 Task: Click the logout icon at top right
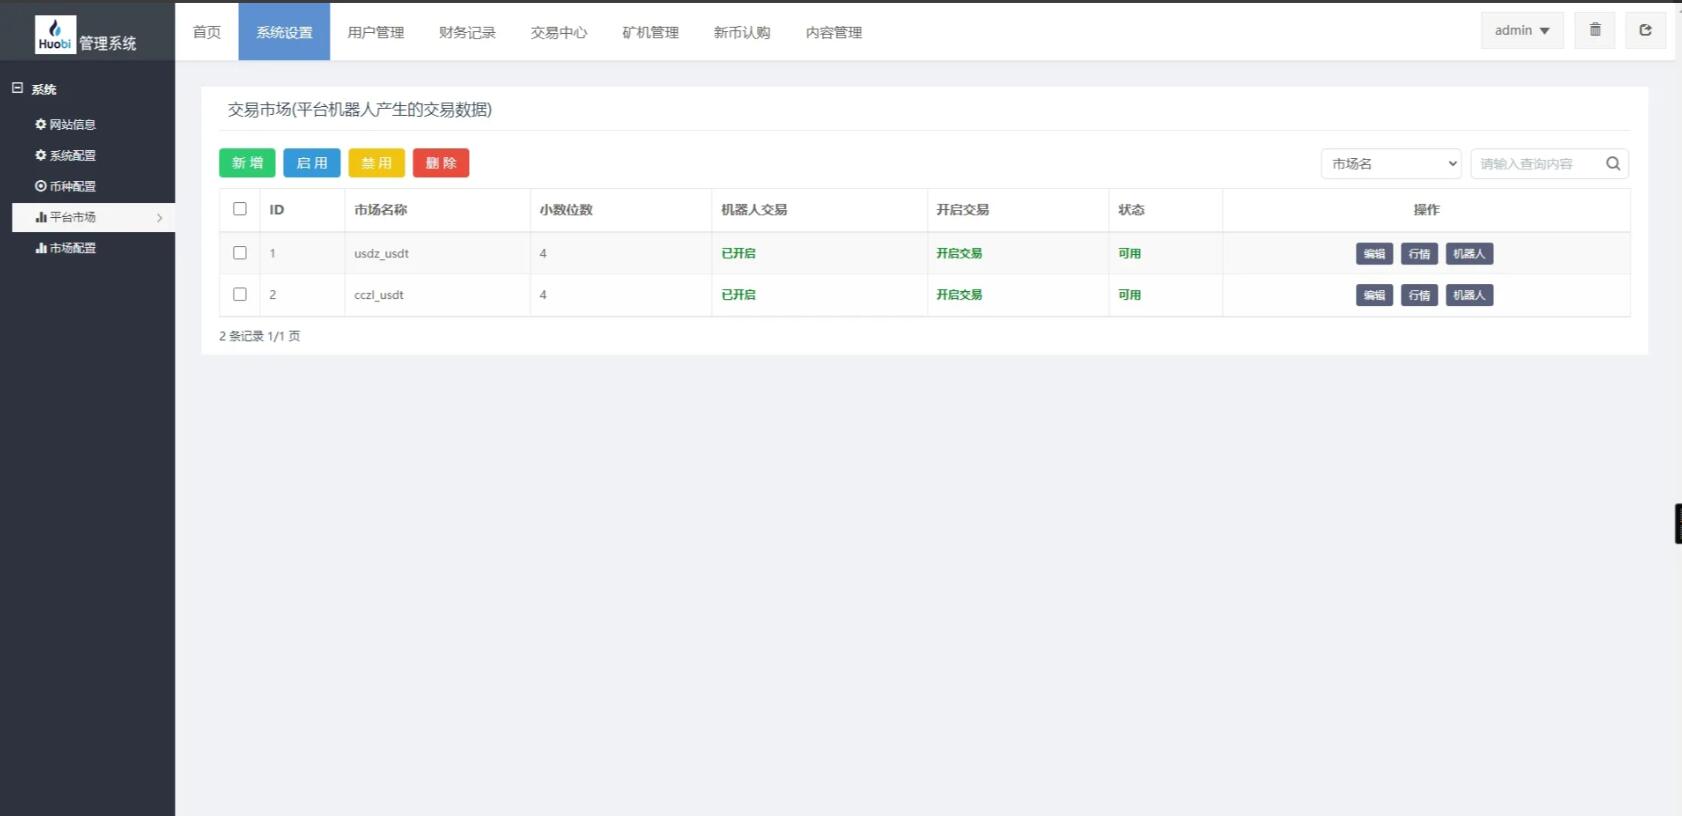point(1645,30)
